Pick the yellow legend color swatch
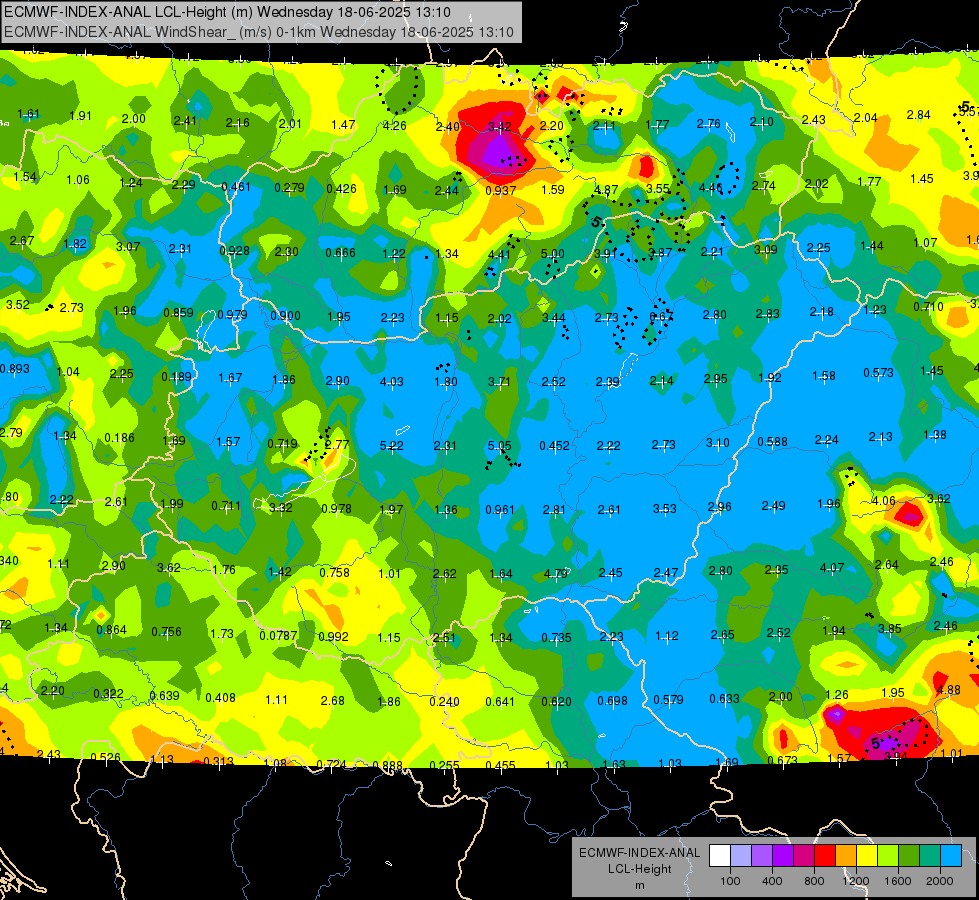 pyautogui.click(x=867, y=856)
